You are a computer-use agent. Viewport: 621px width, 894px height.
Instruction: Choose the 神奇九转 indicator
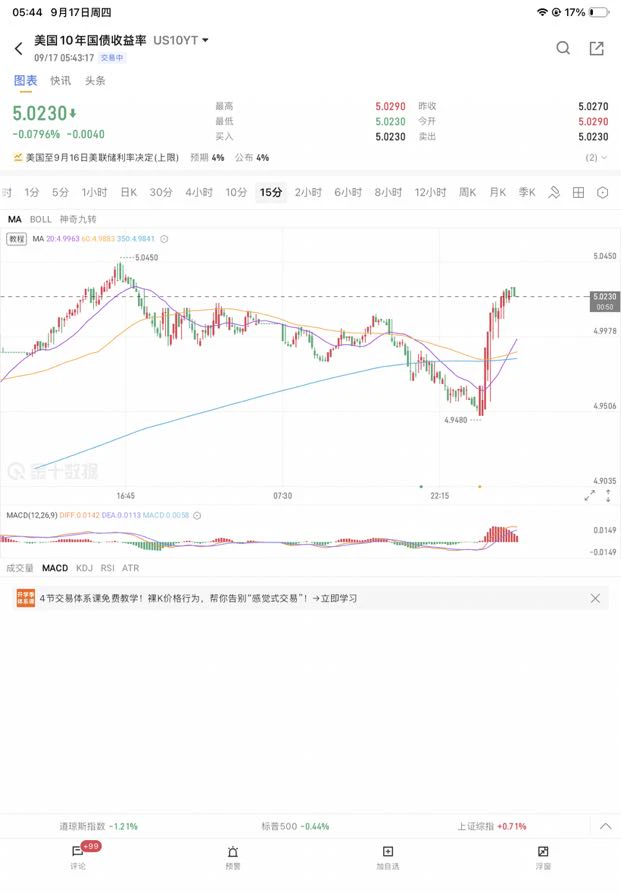(78, 220)
